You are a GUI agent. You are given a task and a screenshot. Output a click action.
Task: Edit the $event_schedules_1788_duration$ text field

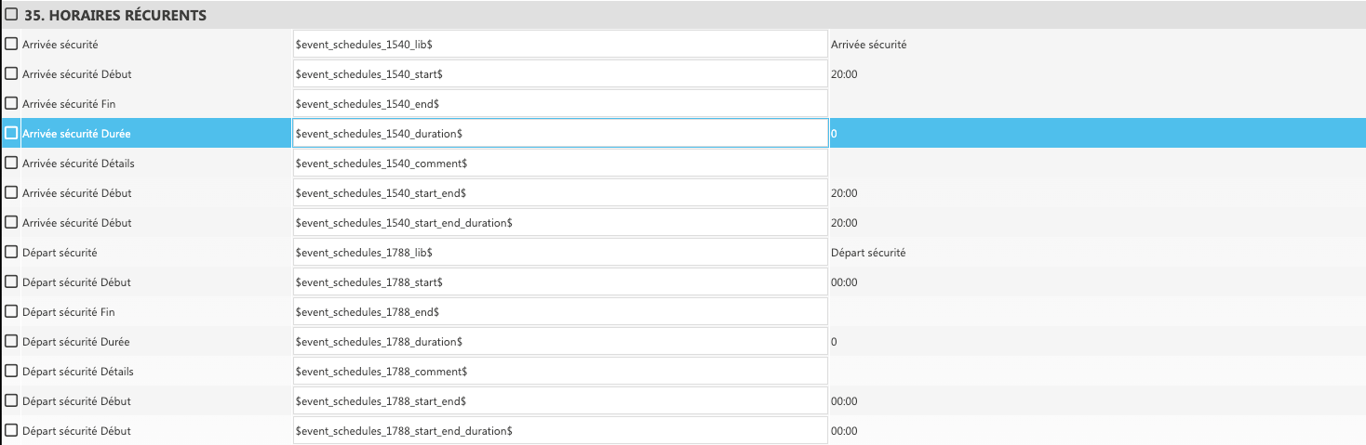560,342
